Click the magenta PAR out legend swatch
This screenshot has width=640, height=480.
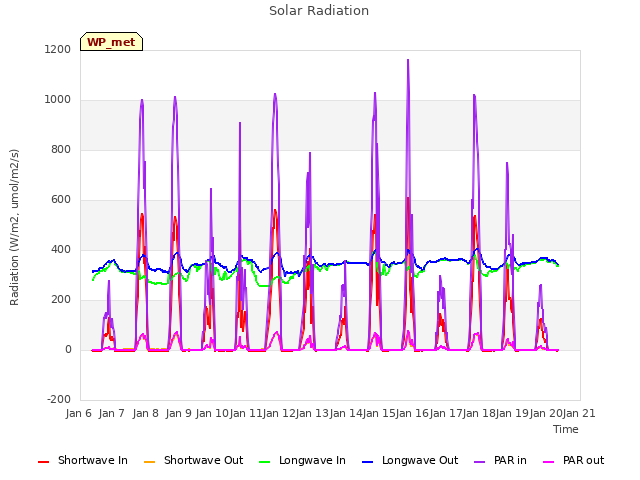pyautogui.click(x=549, y=462)
